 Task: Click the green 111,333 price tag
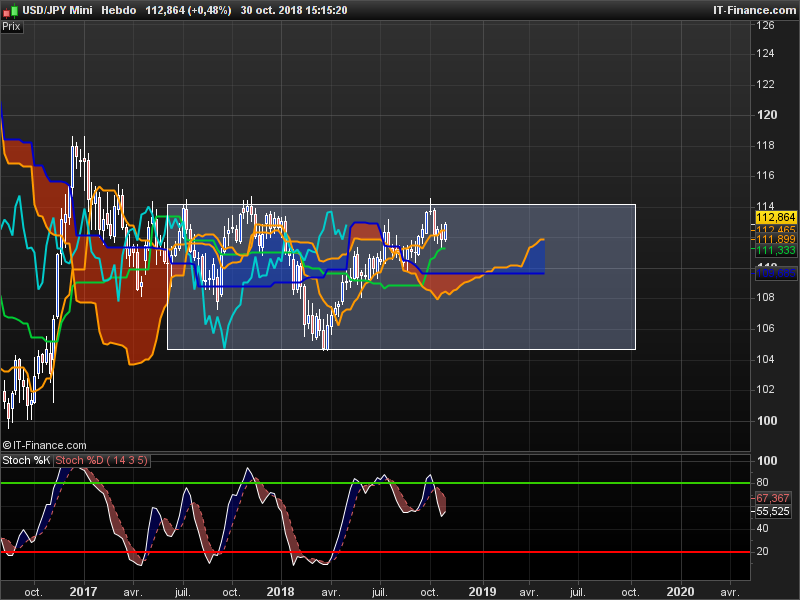(x=776, y=251)
